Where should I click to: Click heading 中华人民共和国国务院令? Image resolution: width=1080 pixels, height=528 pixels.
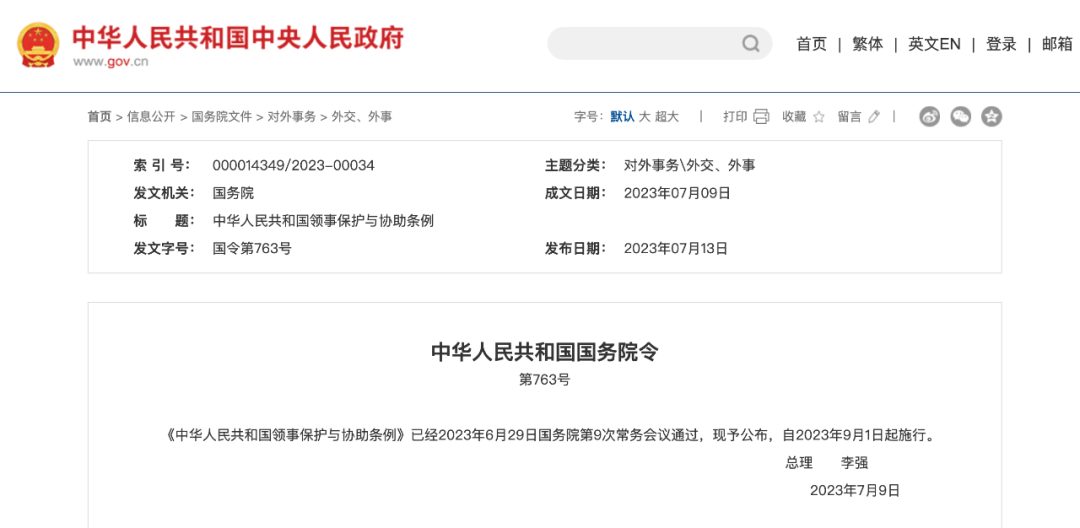[545, 352]
